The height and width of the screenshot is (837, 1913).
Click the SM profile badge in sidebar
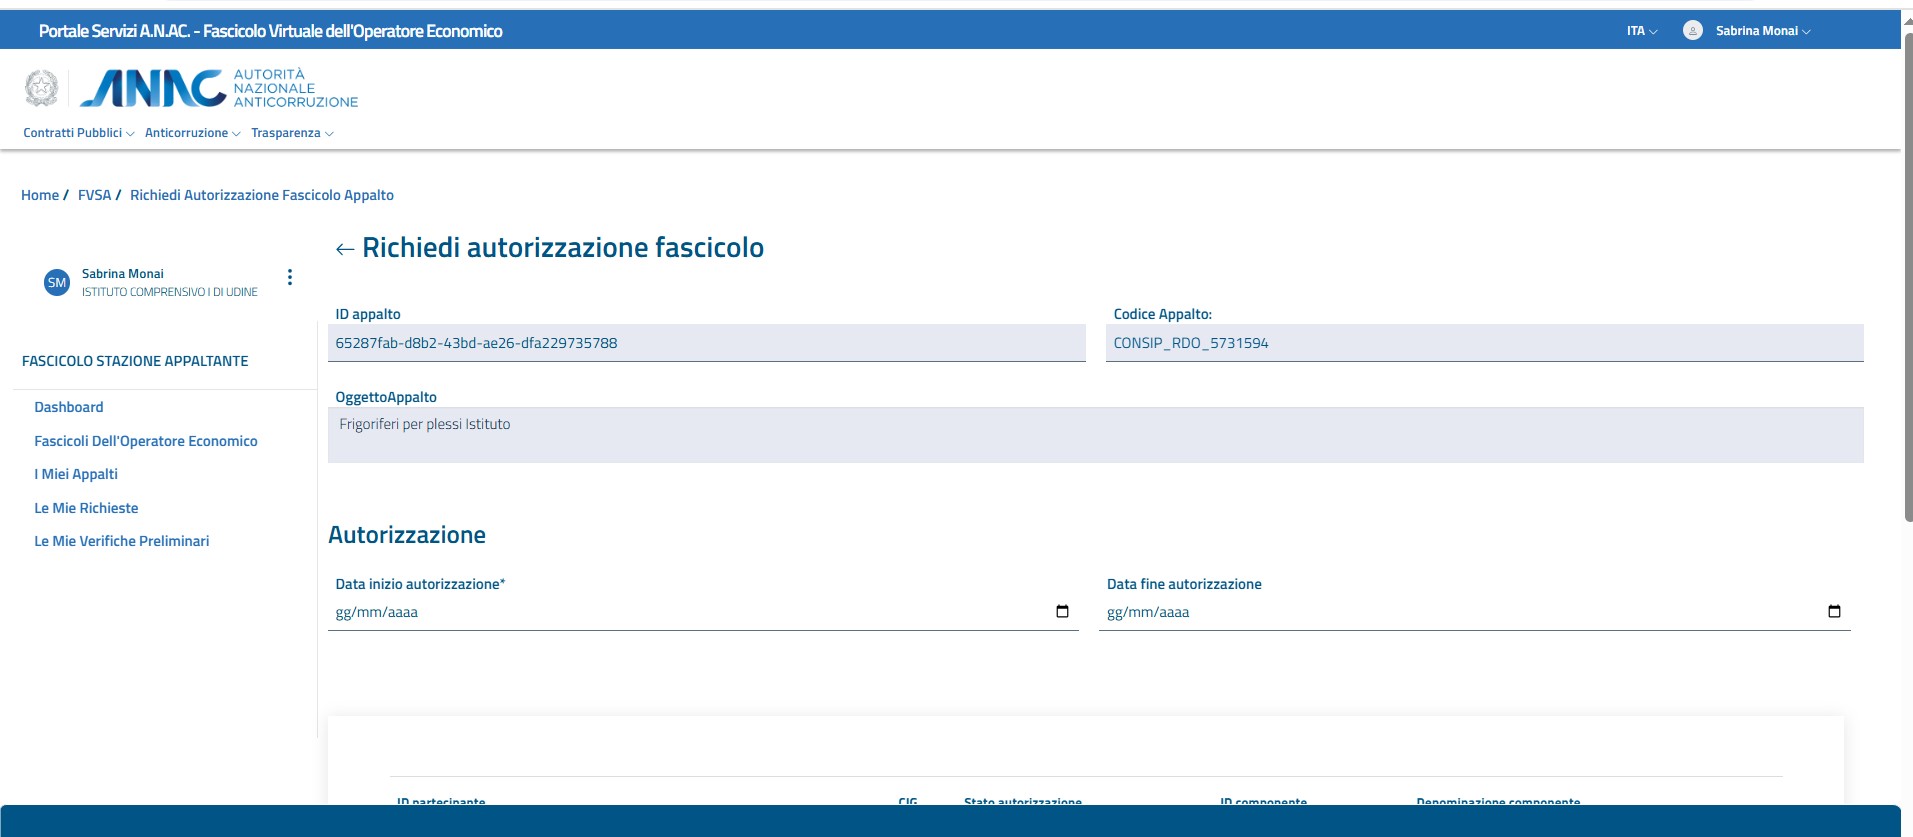point(57,283)
